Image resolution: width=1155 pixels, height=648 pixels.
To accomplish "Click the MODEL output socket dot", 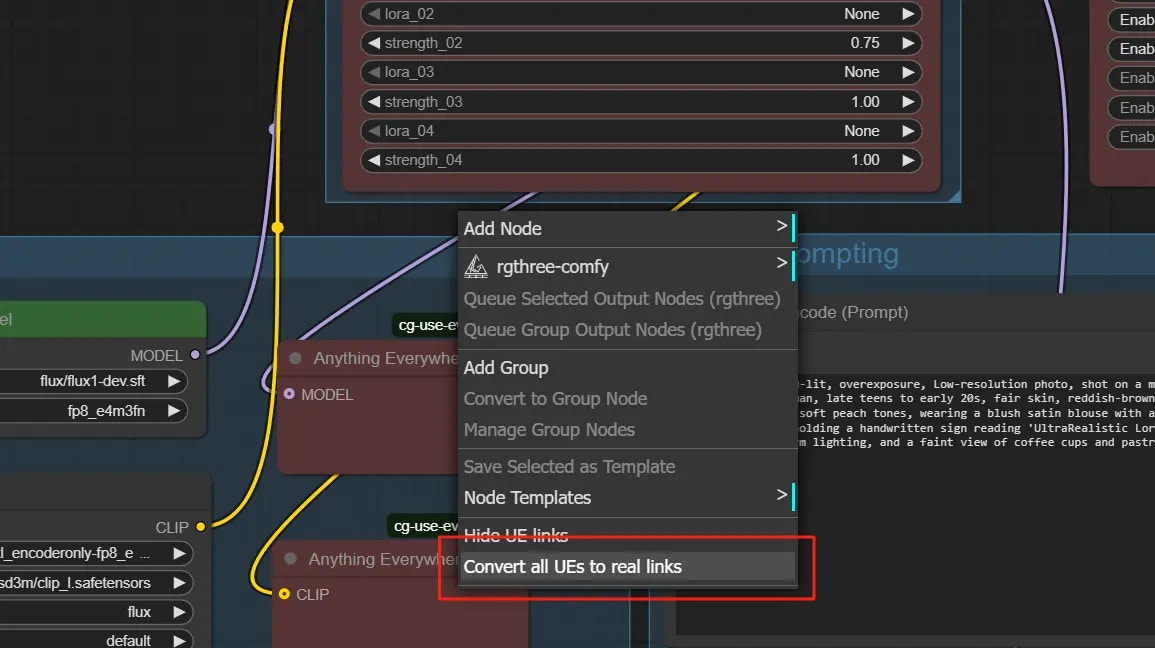I will [x=195, y=355].
